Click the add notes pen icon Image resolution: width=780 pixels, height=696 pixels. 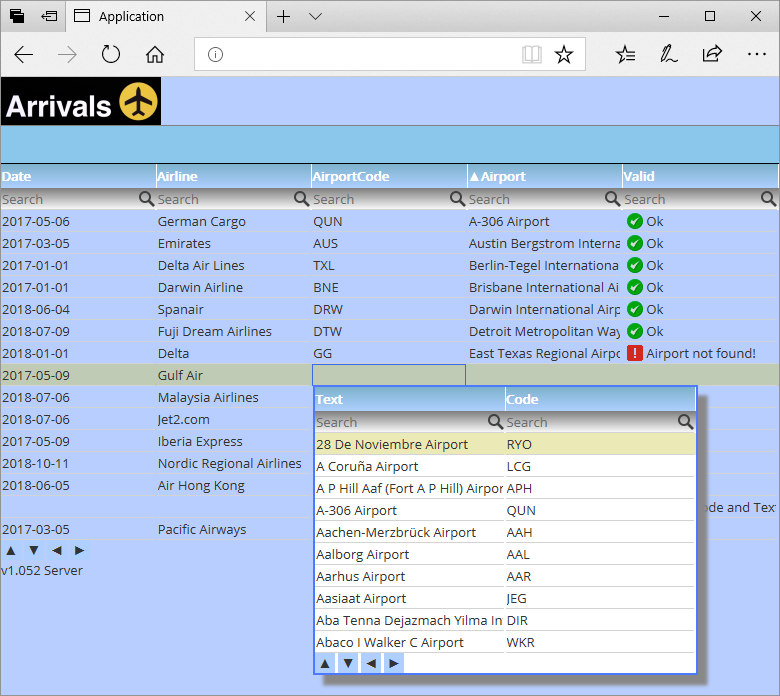click(669, 55)
